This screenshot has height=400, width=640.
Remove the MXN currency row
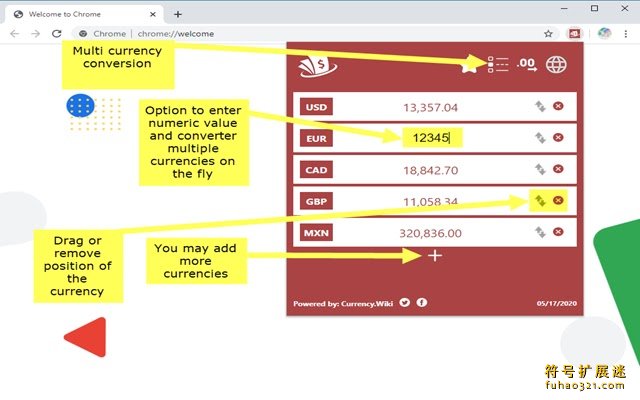pos(558,232)
